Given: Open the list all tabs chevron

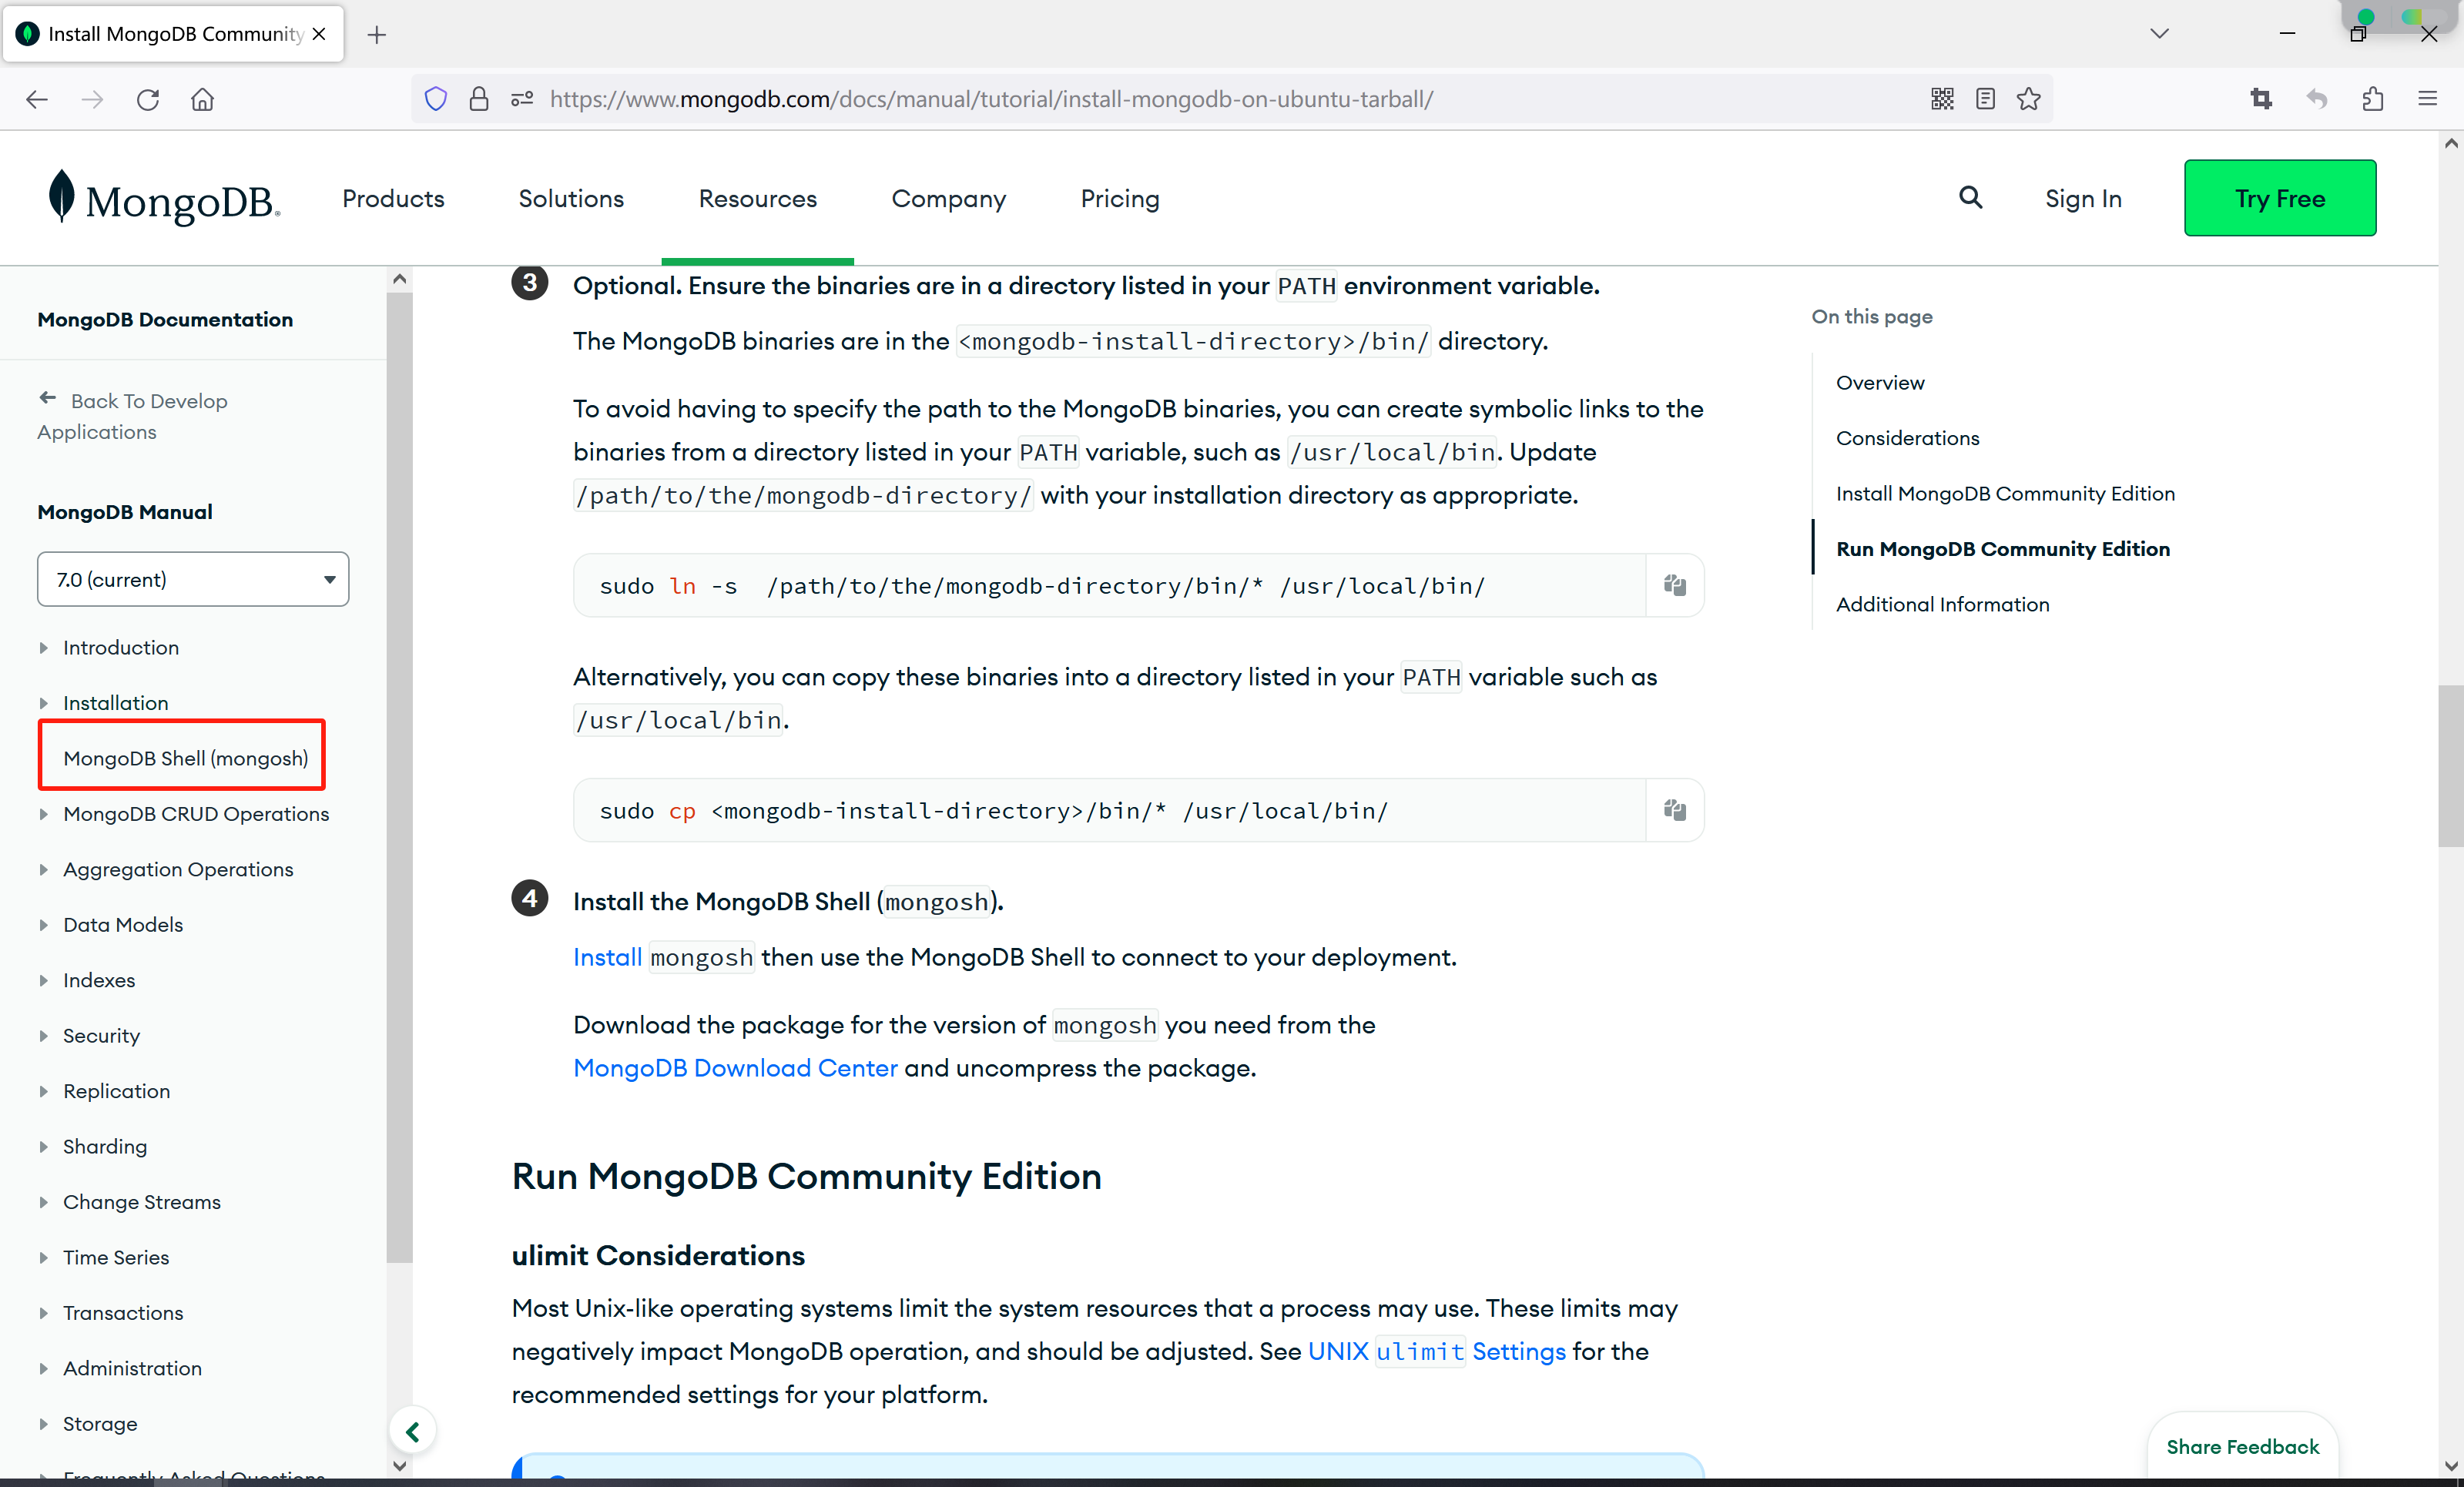Looking at the screenshot, I should pyautogui.click(x=2160, y=34).
